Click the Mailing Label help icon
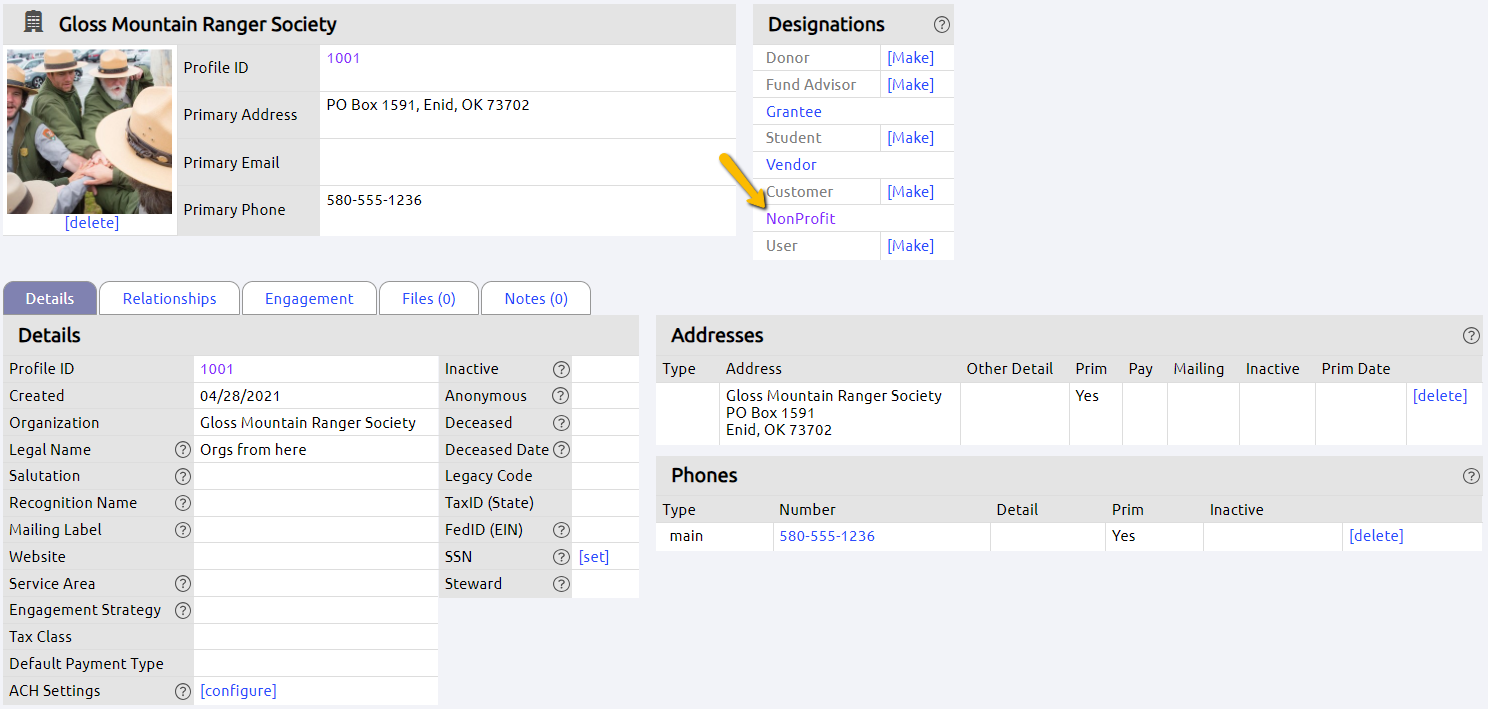Viewport: 1488px width, 709px height. (182, 529)
